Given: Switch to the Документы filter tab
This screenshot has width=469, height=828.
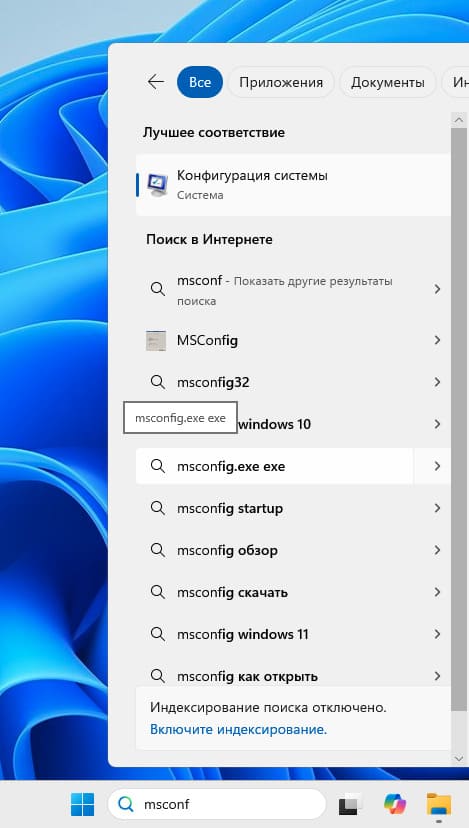Looking at the screenshot, I should click(x=388, y=82).
